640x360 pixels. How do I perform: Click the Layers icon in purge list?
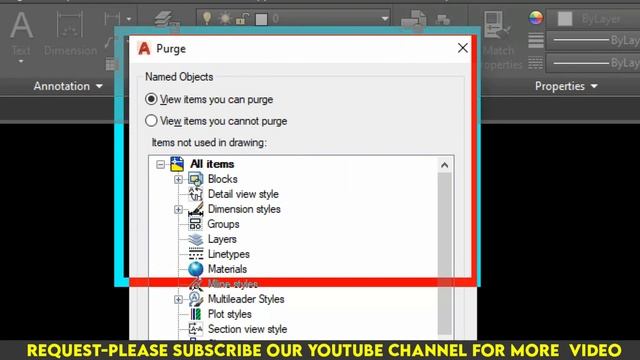(196, 239)
